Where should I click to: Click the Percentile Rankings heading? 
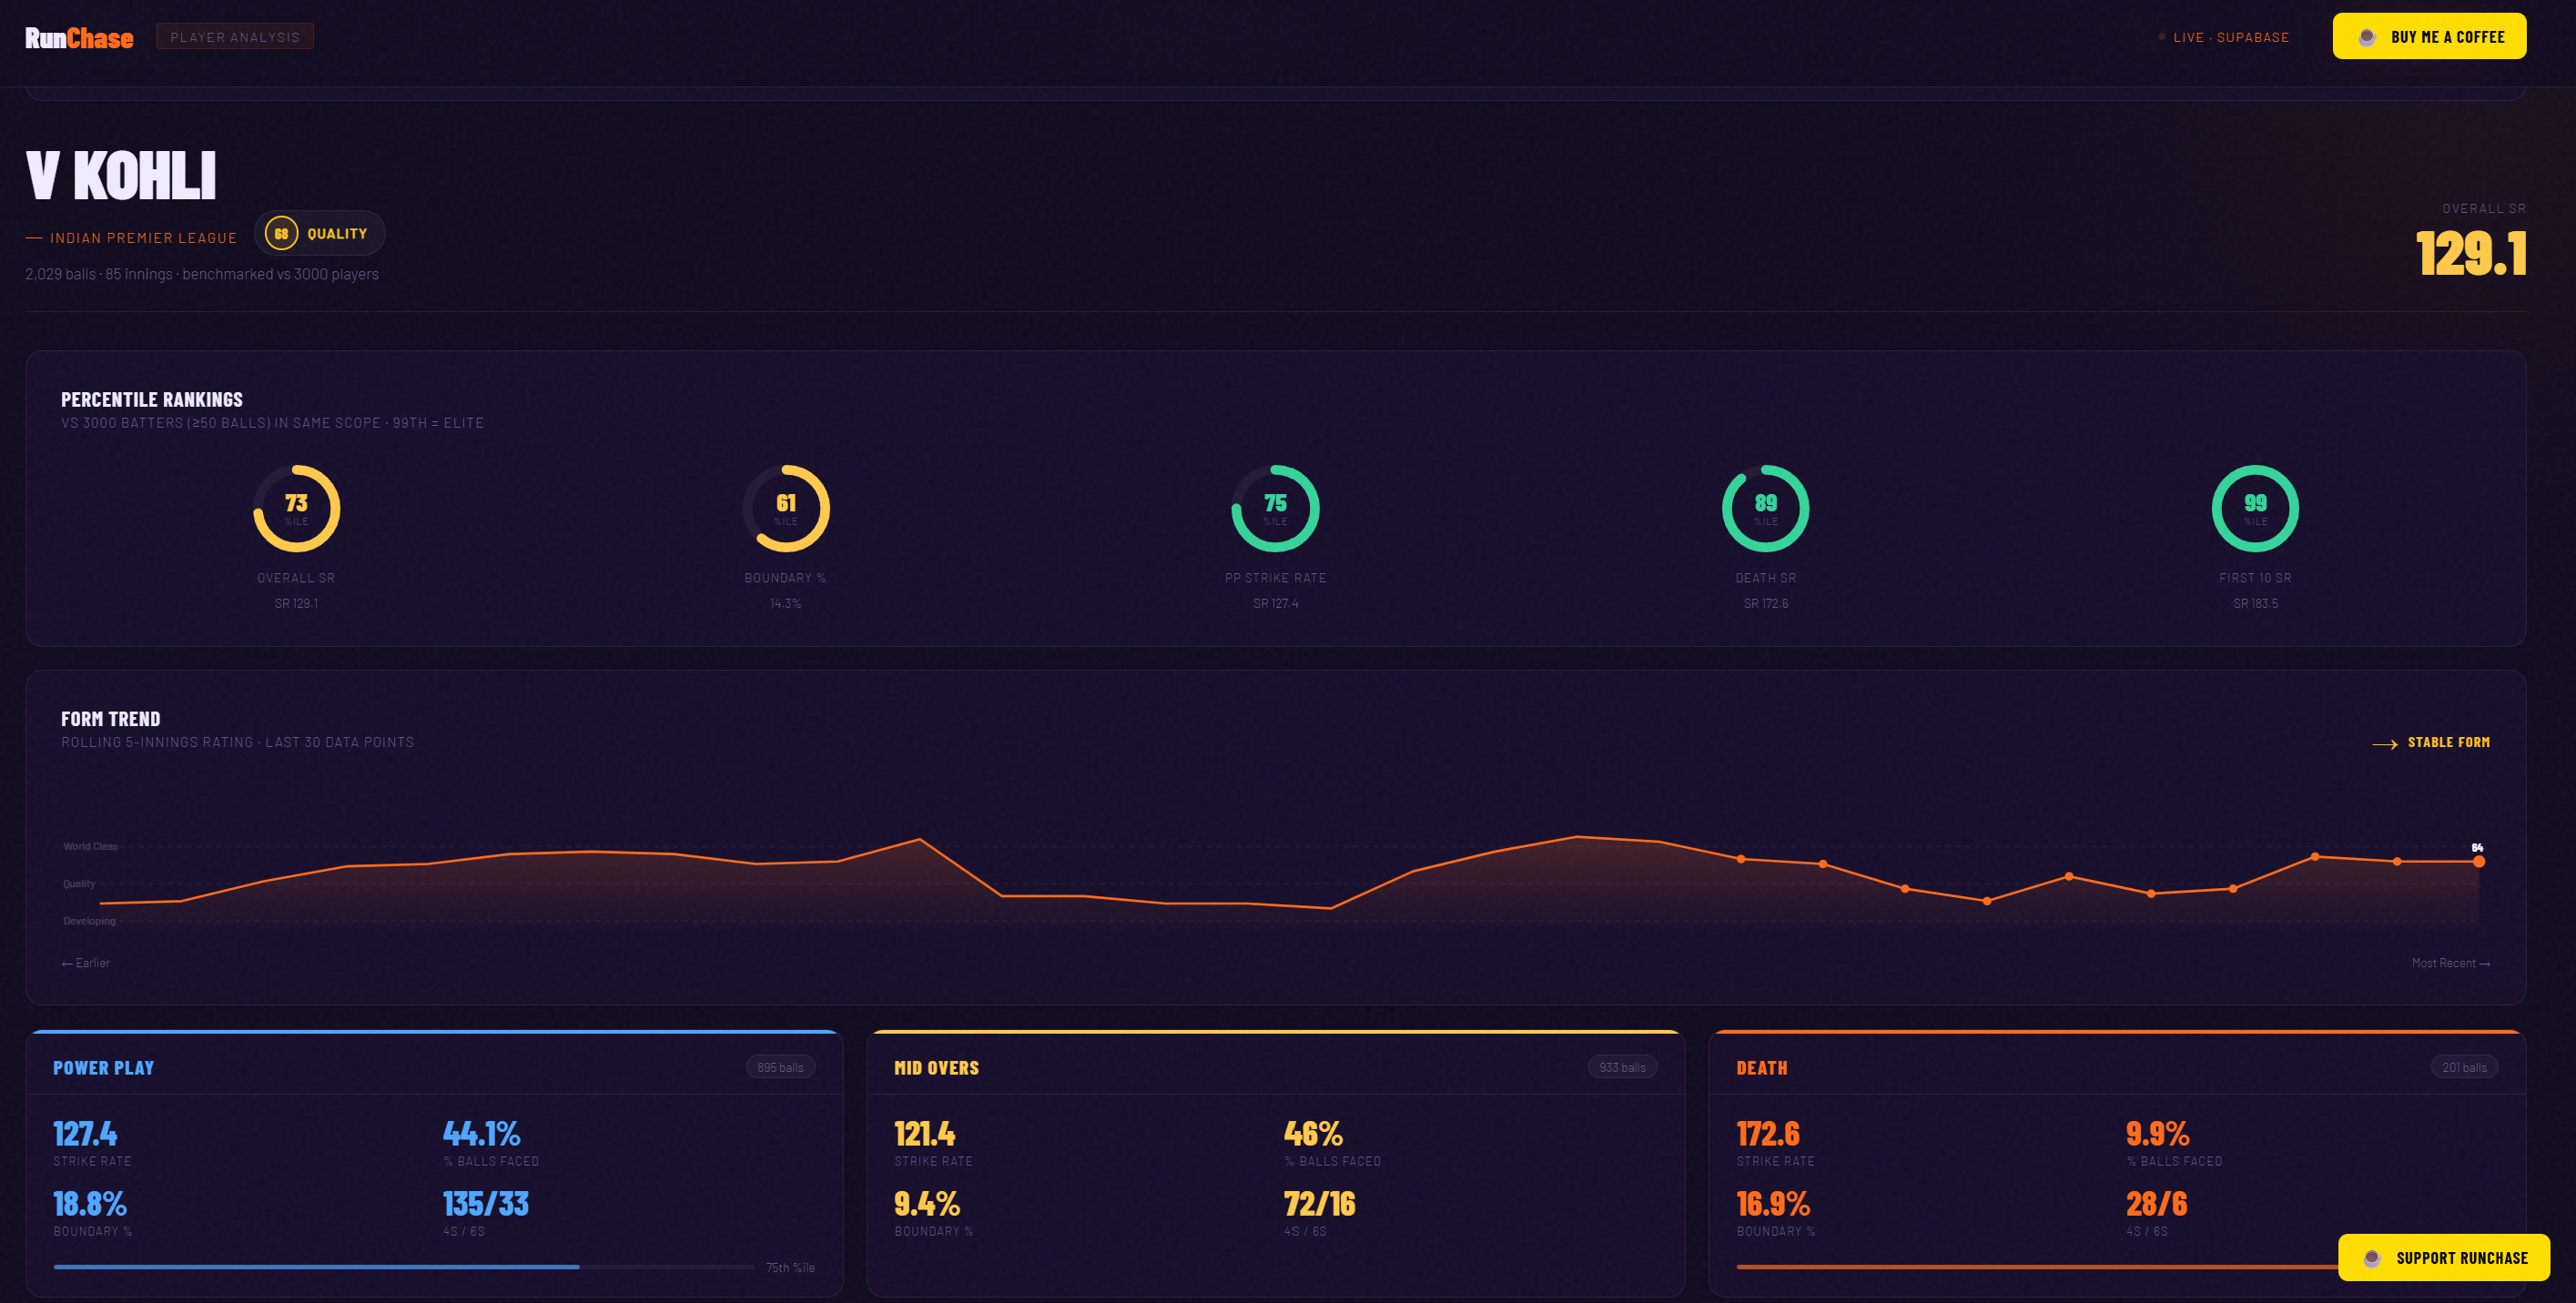152,399
